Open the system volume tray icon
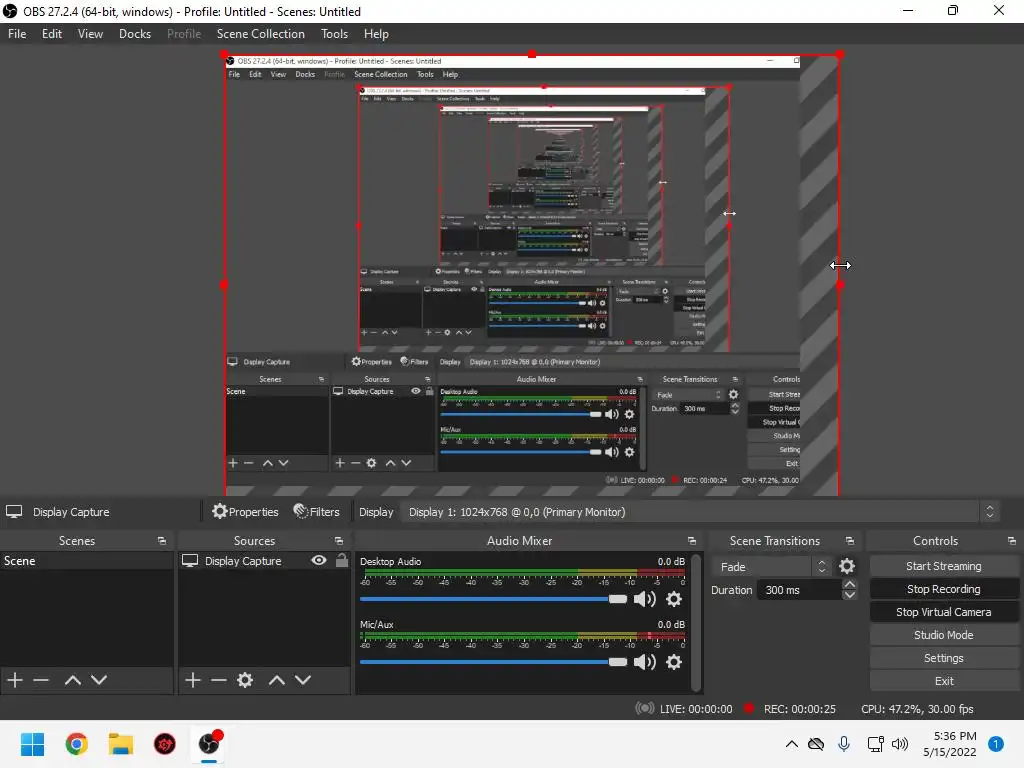Viewport: 1024px width, 768px height. (x=900, y=744)
